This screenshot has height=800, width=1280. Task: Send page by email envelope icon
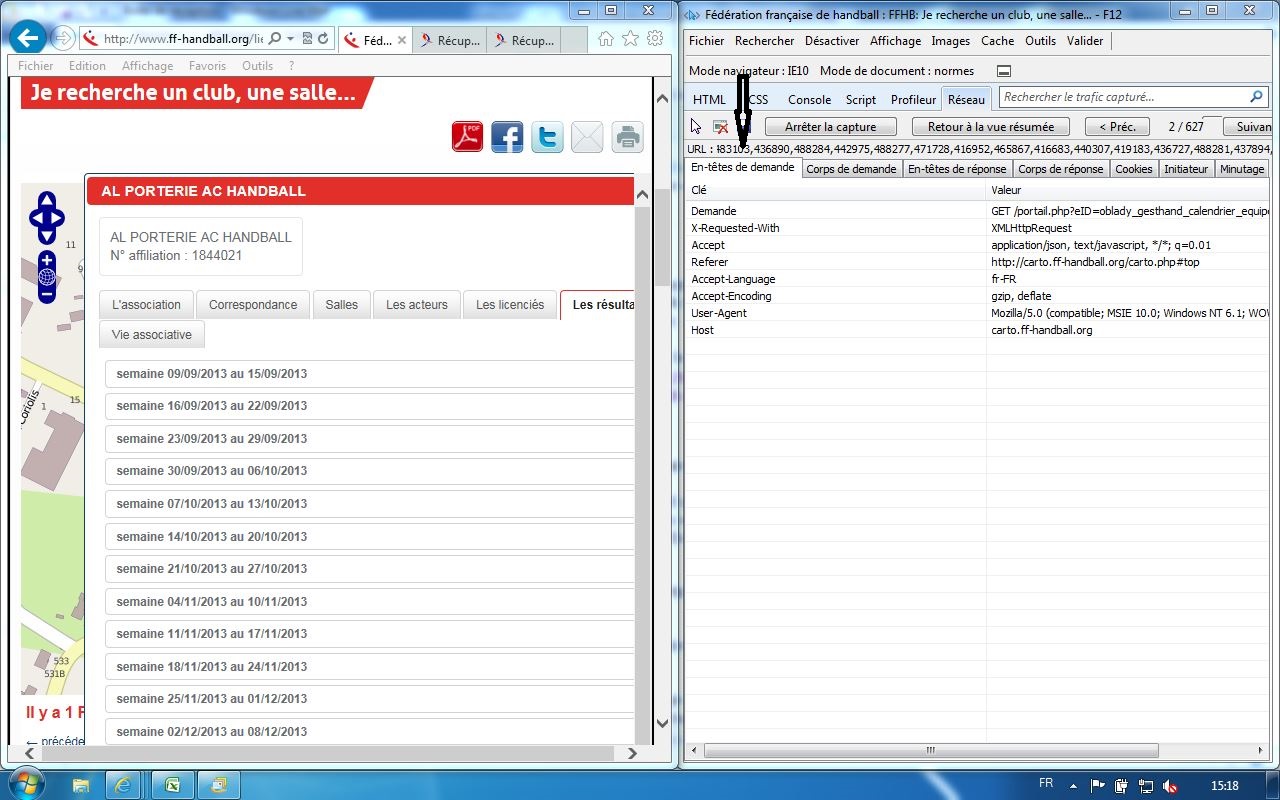[587, 136]
